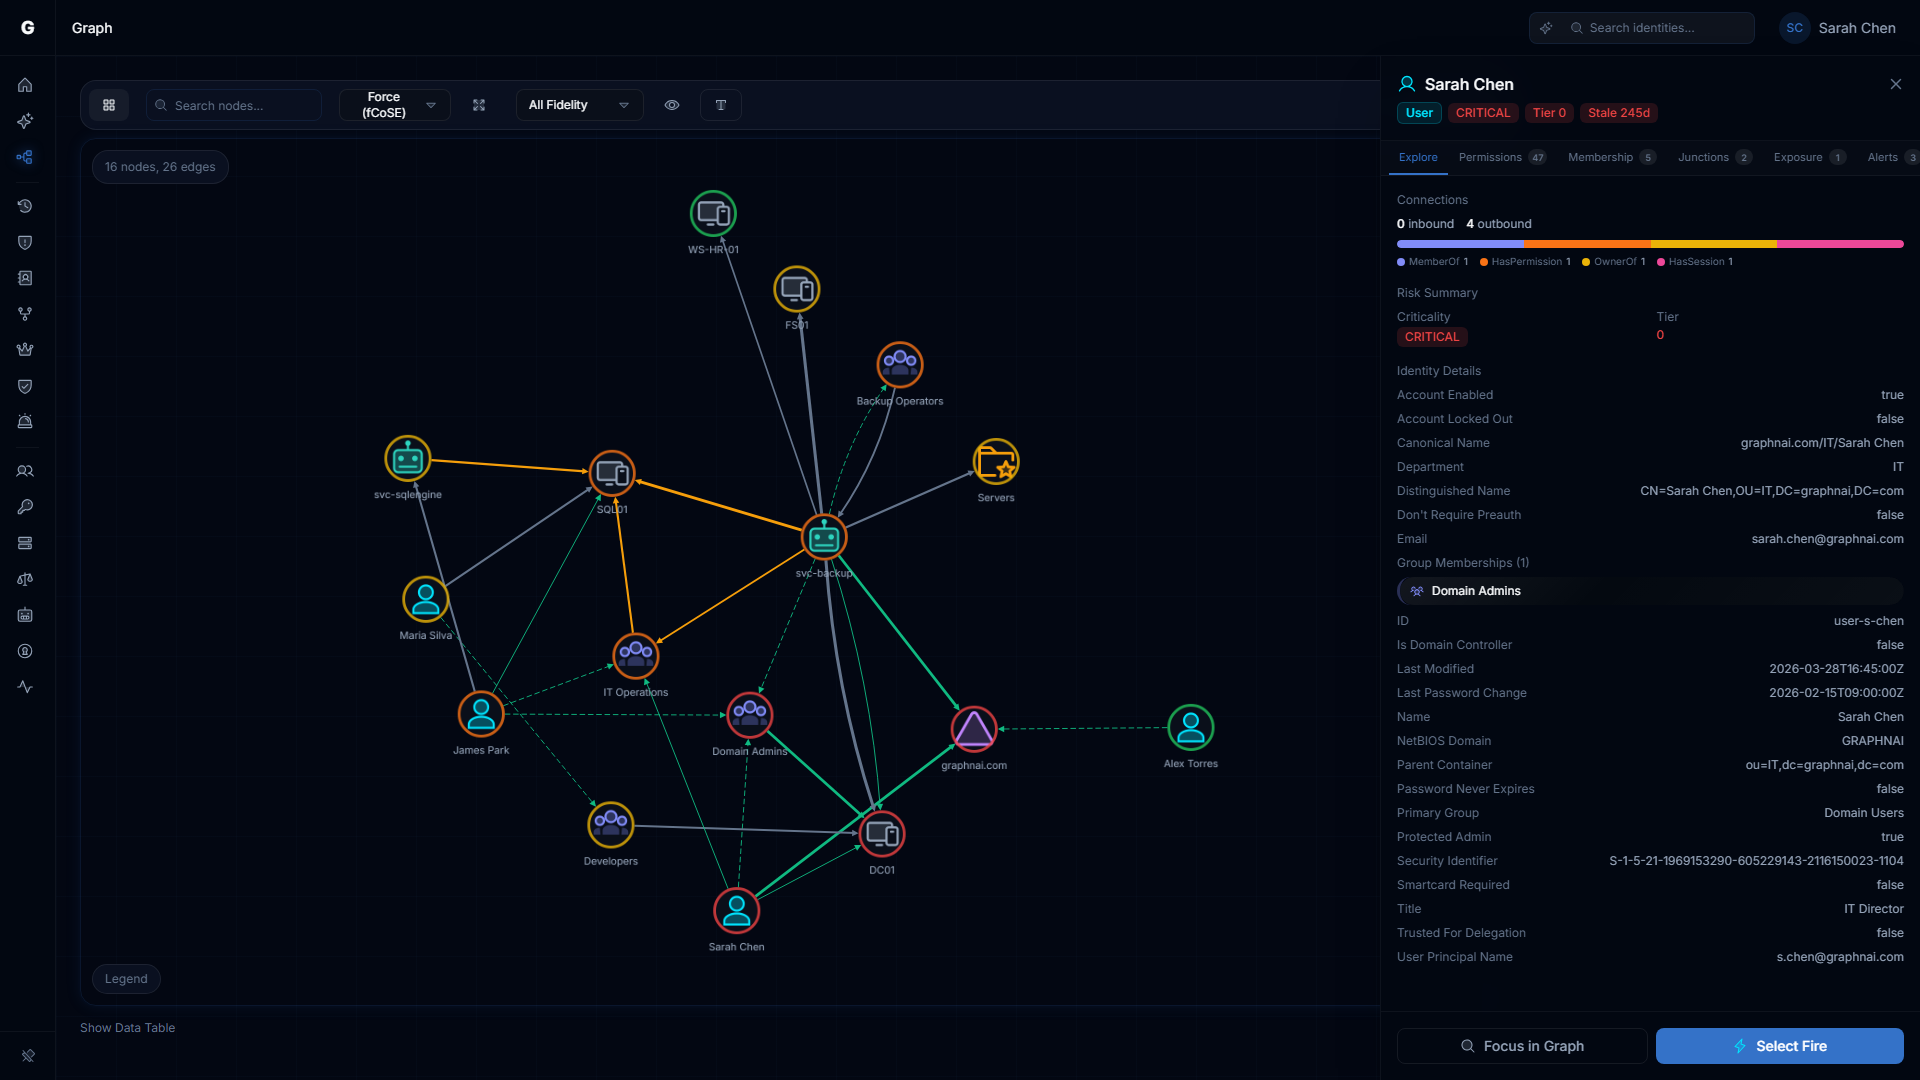
Task: Click the fit-to-screen icon in the toolbar
Action: (x=479, y=104)
